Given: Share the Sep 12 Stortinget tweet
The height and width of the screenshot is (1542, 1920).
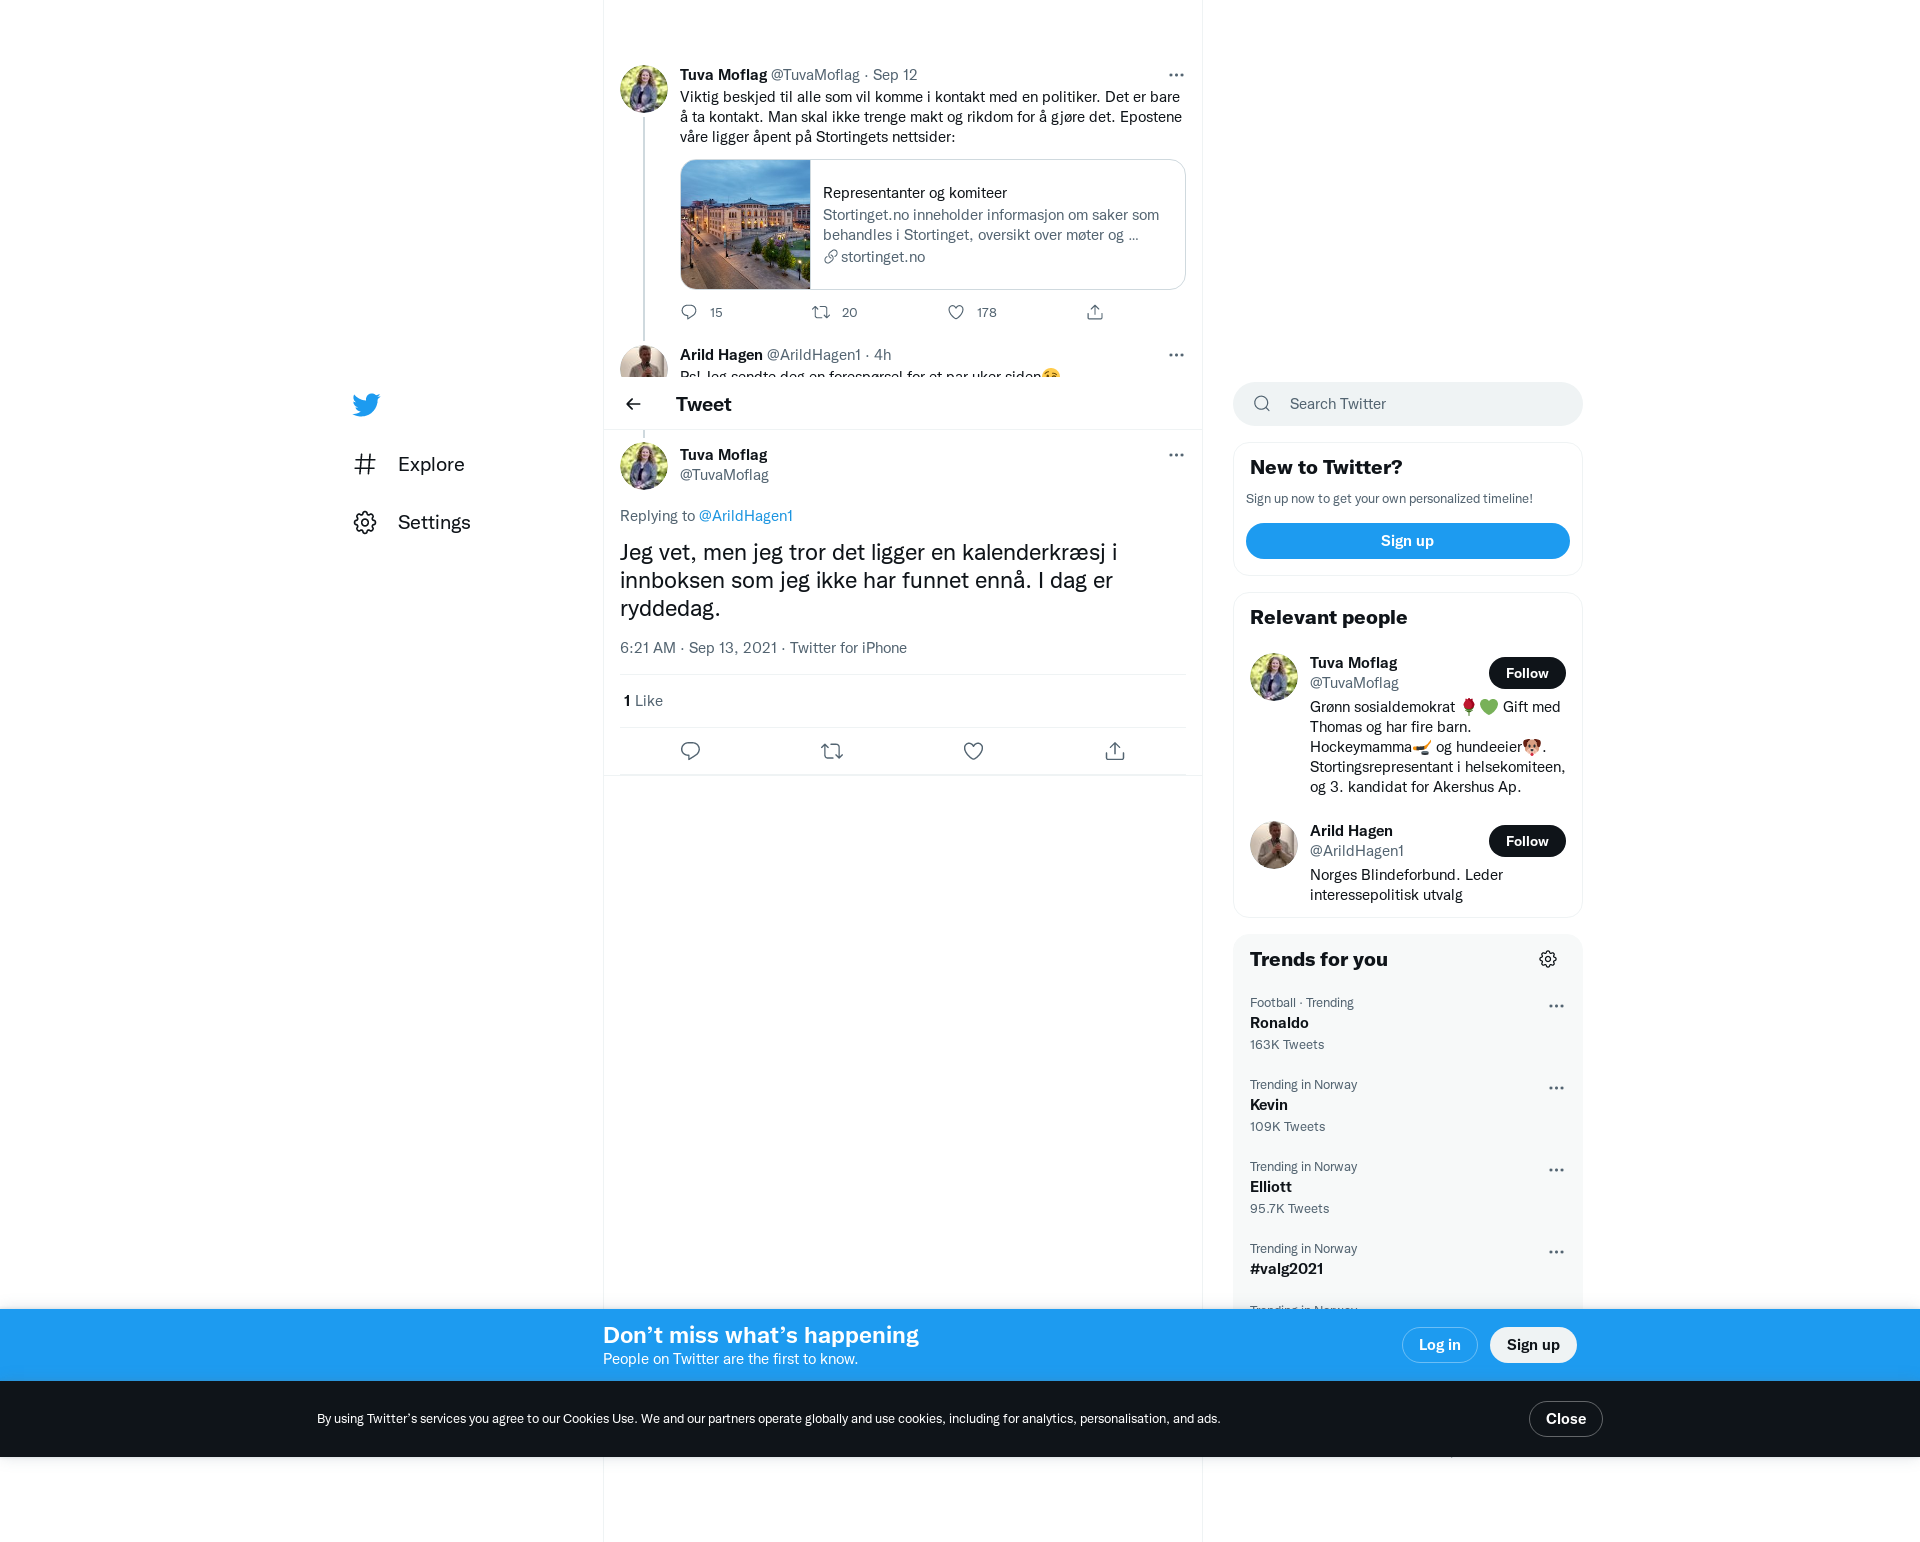Looking at the screenshot, I should point(1095,312).
